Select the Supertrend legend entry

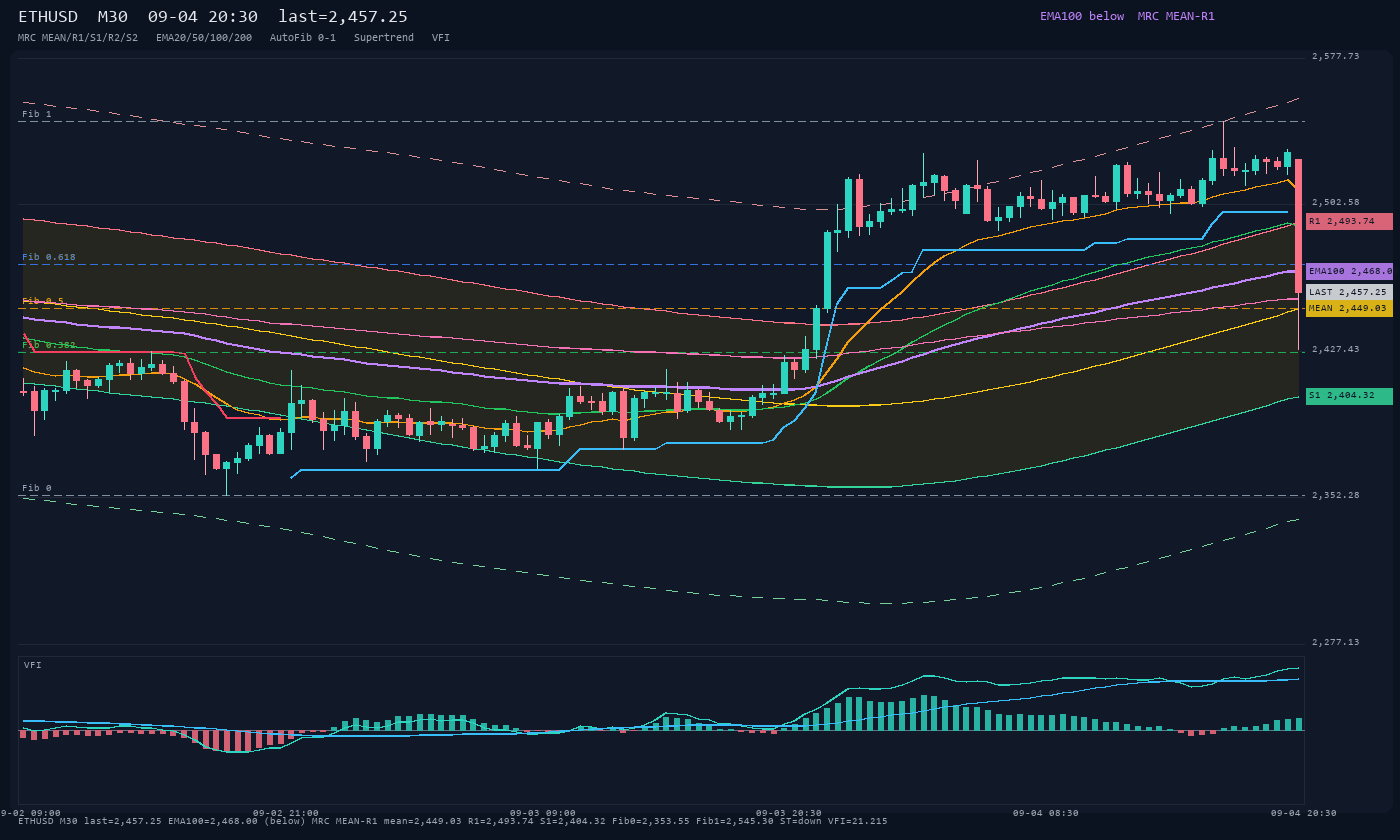384,37
